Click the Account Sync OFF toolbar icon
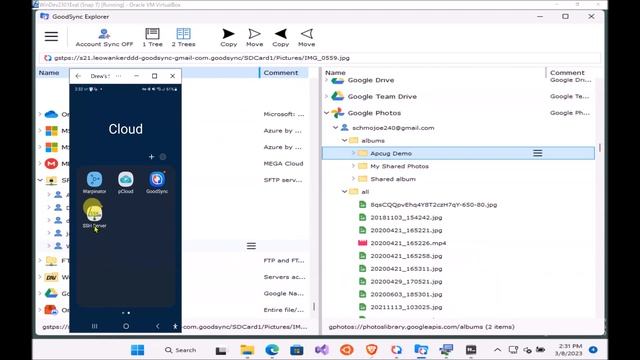 click(x=104, y=37)
